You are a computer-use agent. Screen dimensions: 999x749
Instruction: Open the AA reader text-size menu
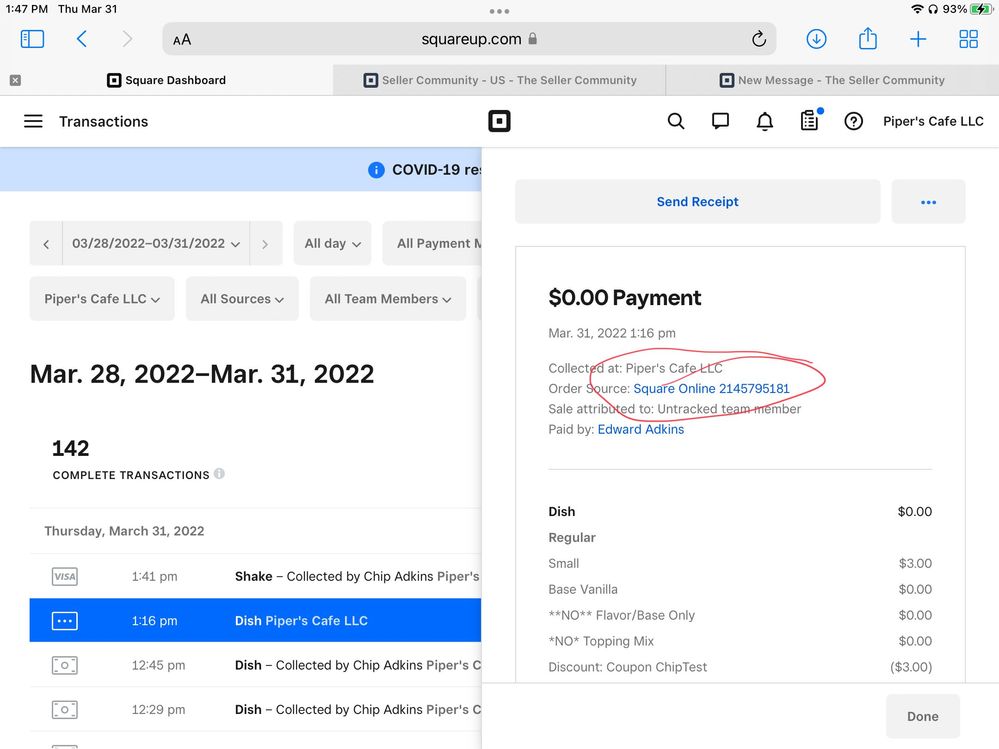(182, 39)
